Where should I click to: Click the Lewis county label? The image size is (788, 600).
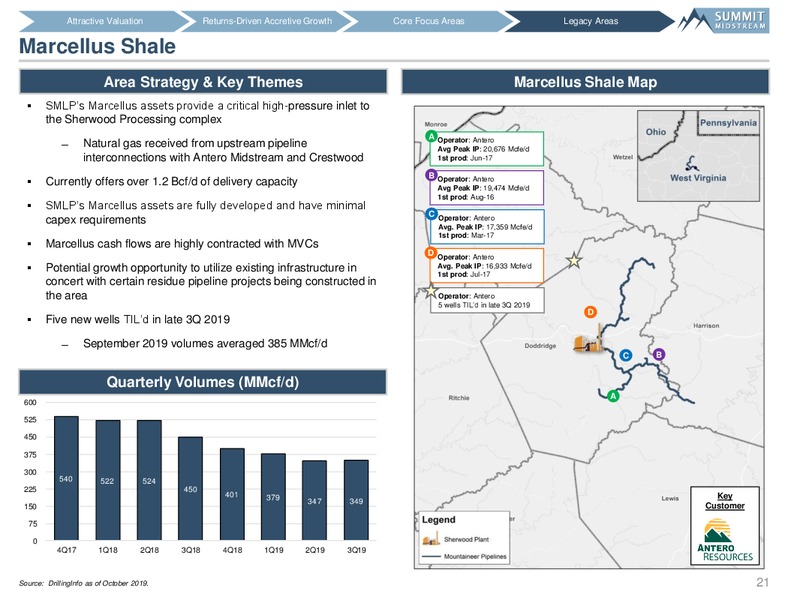tap(670, 498)
